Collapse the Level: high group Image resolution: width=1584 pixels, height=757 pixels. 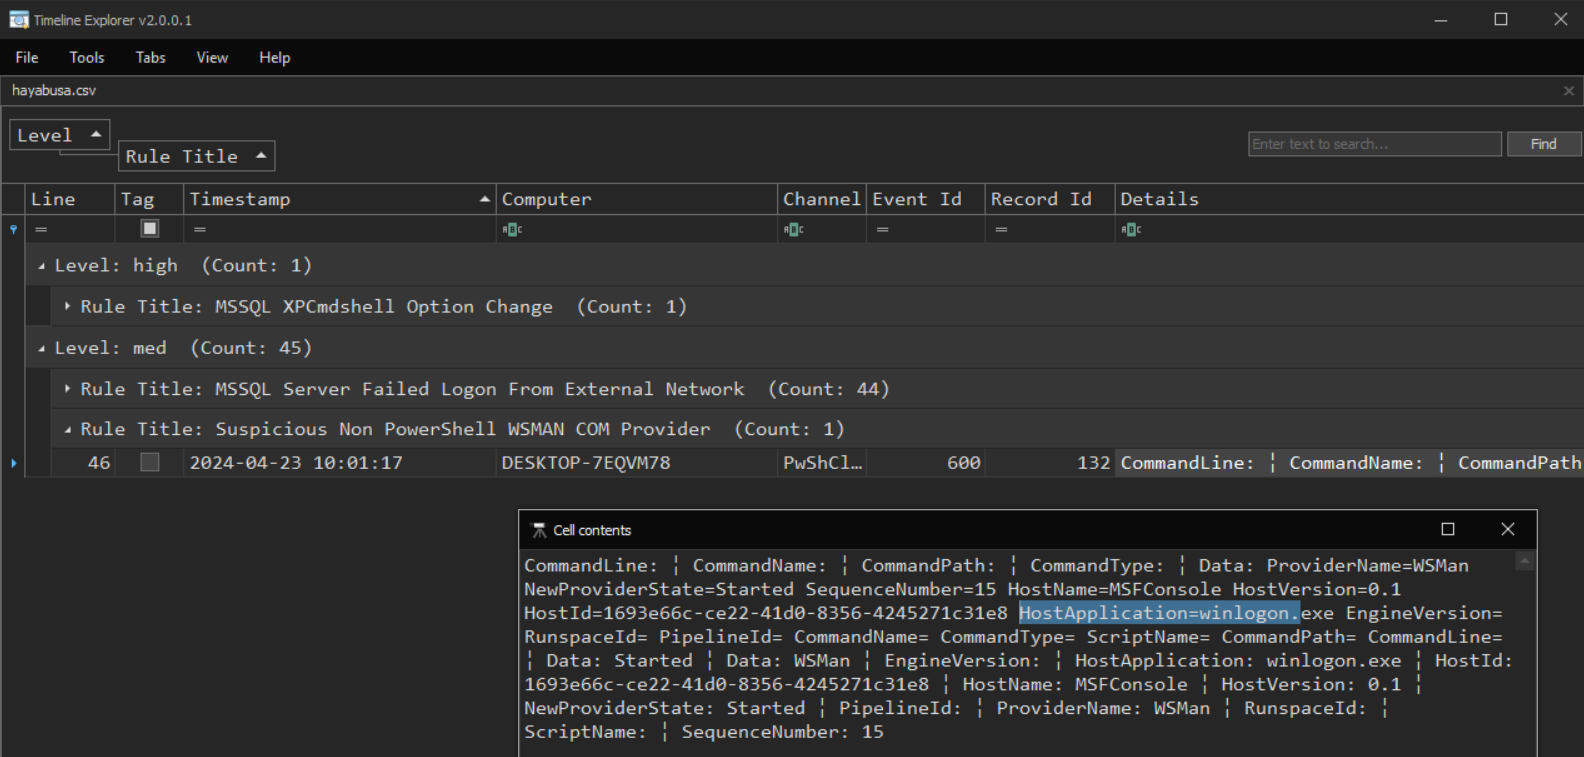[42, 266]
